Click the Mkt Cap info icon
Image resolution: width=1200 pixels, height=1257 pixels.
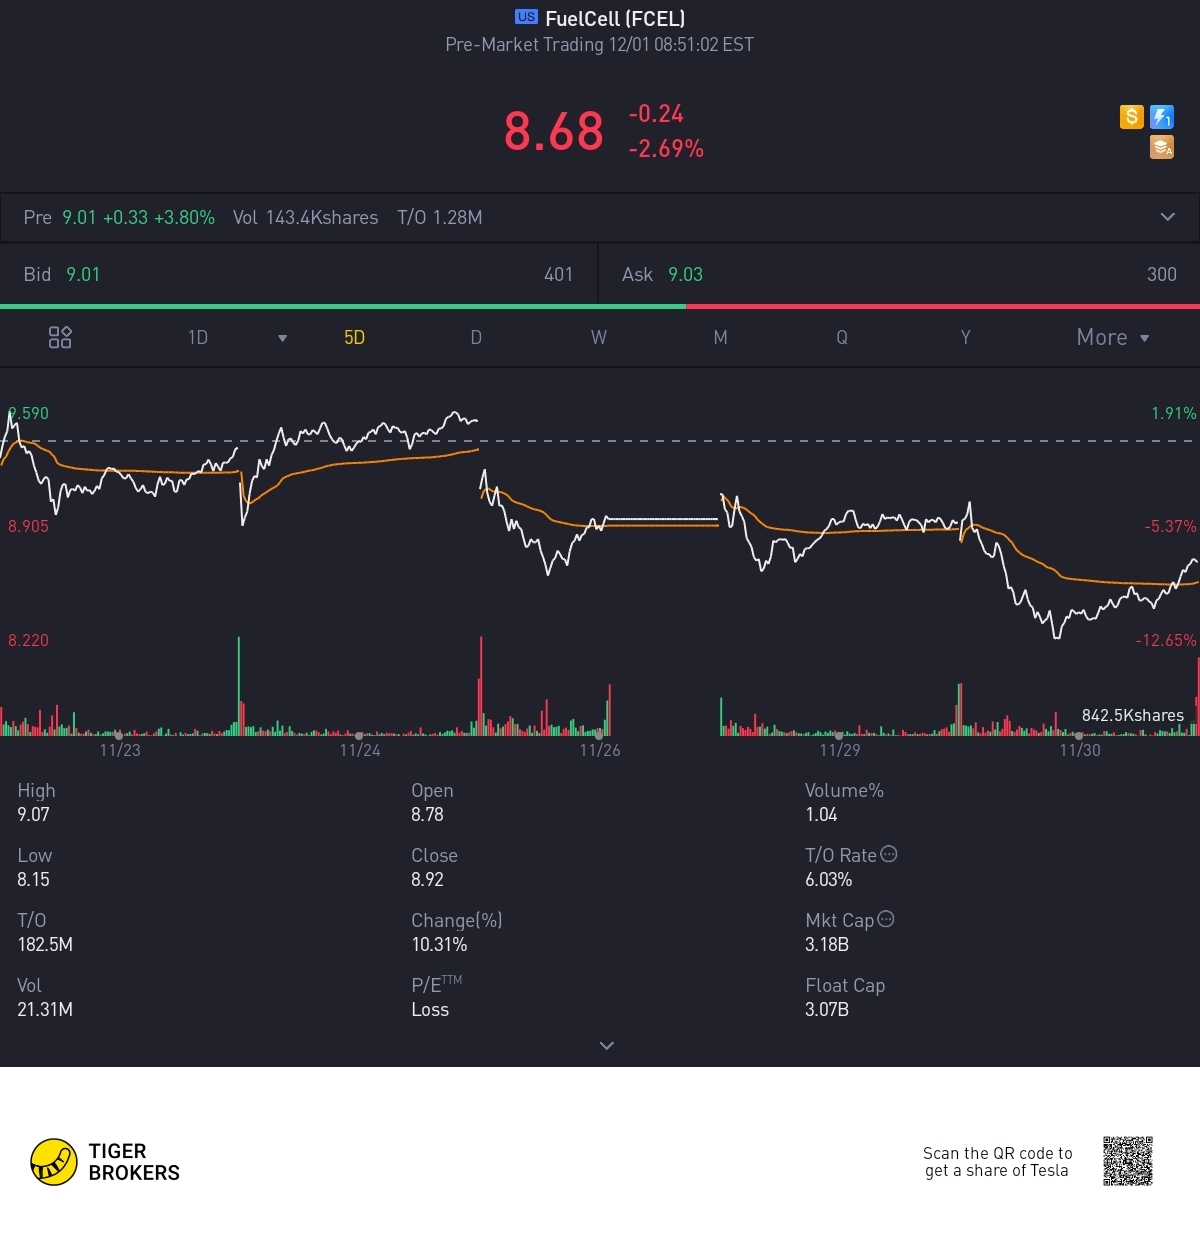click(886, 919)
